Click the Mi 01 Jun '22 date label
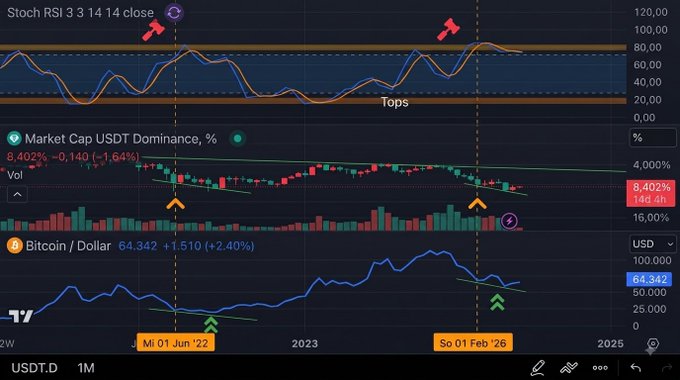The image size is (680, 380). (176, 343)
